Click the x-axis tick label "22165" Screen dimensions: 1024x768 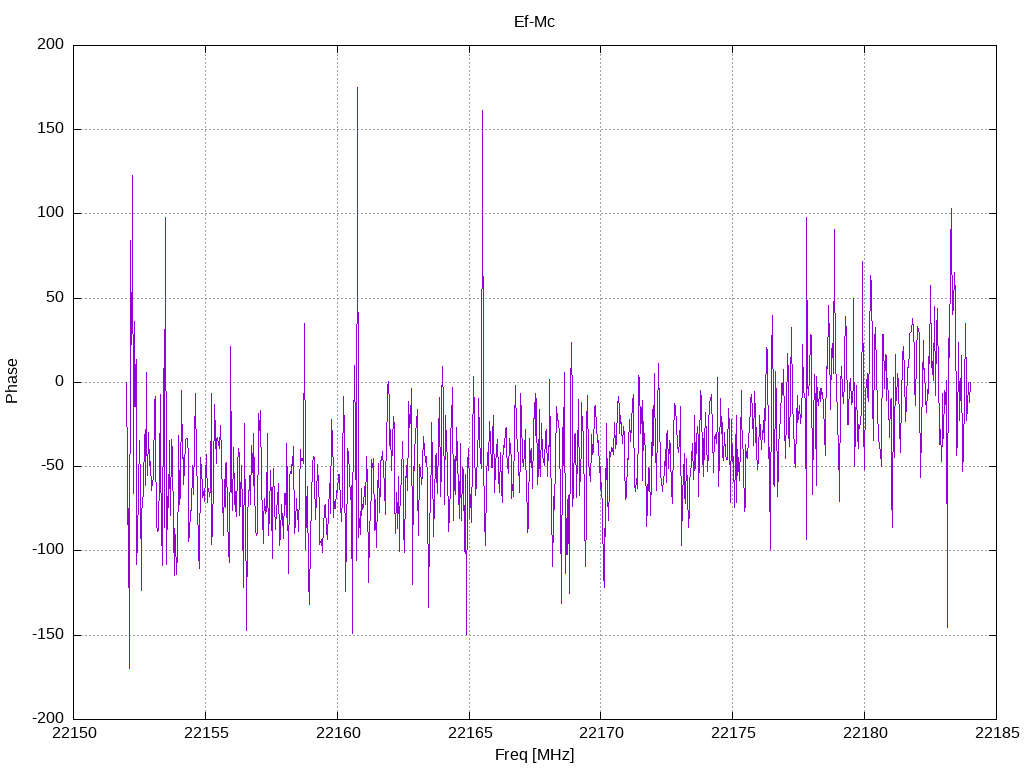pos(470,733)
